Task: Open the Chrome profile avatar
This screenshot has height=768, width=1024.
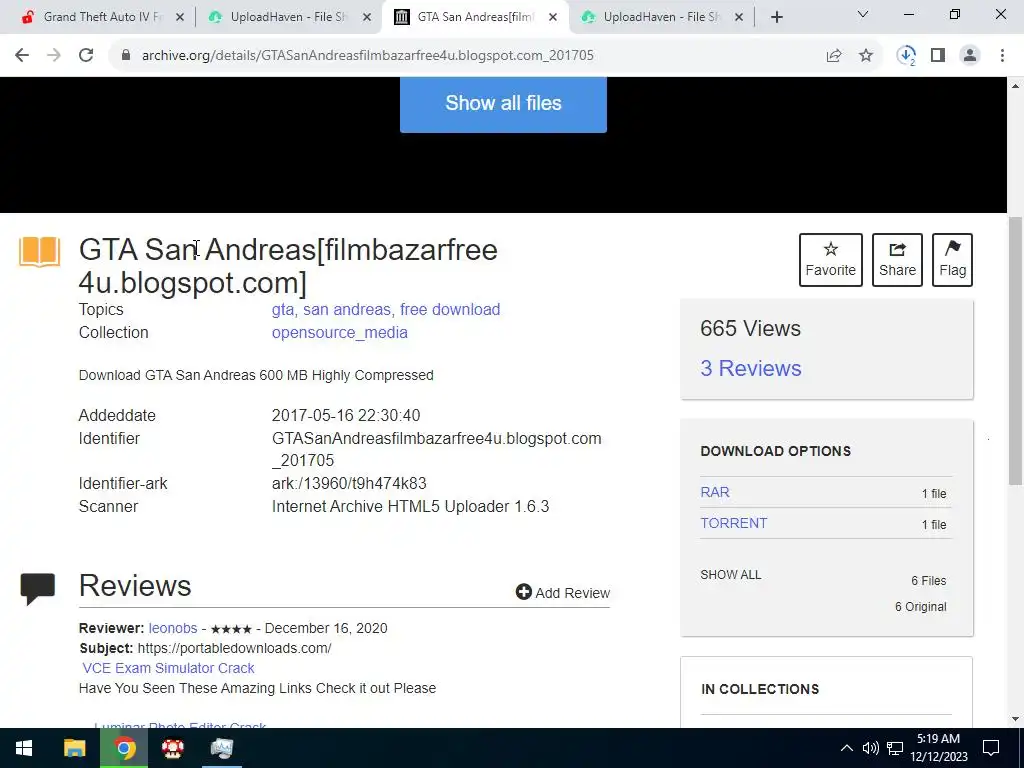Action: [x=970, y=56]
